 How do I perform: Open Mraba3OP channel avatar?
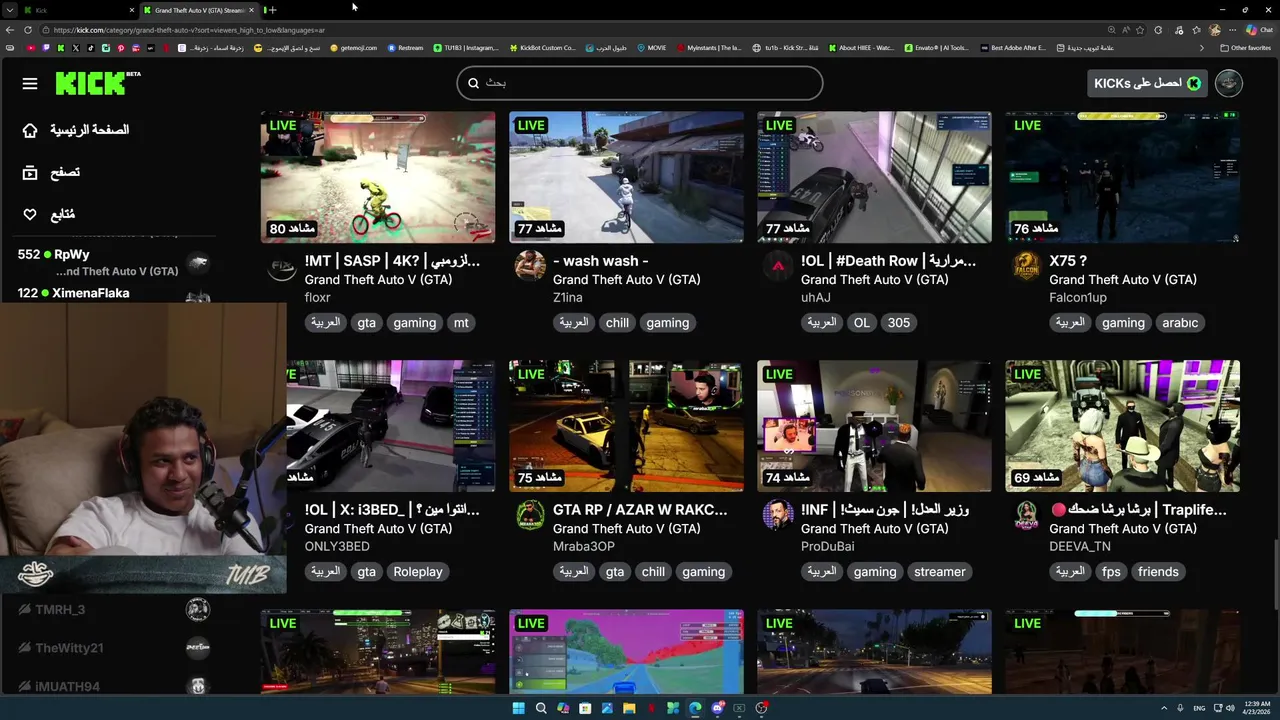(530, 515)
